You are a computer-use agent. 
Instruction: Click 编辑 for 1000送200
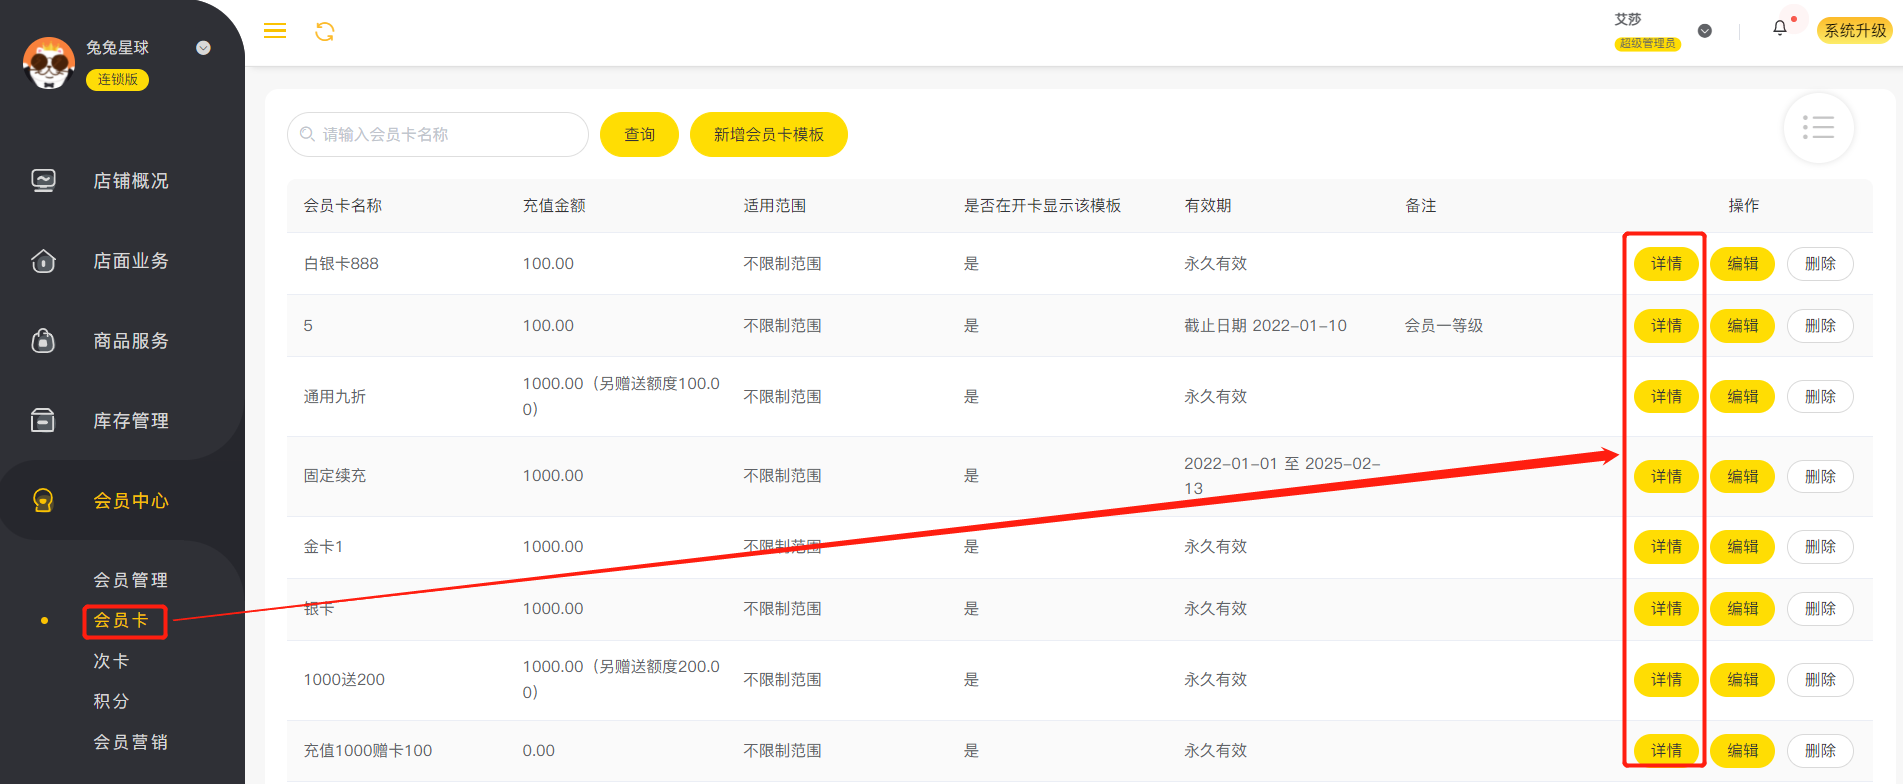[1742, 680]
